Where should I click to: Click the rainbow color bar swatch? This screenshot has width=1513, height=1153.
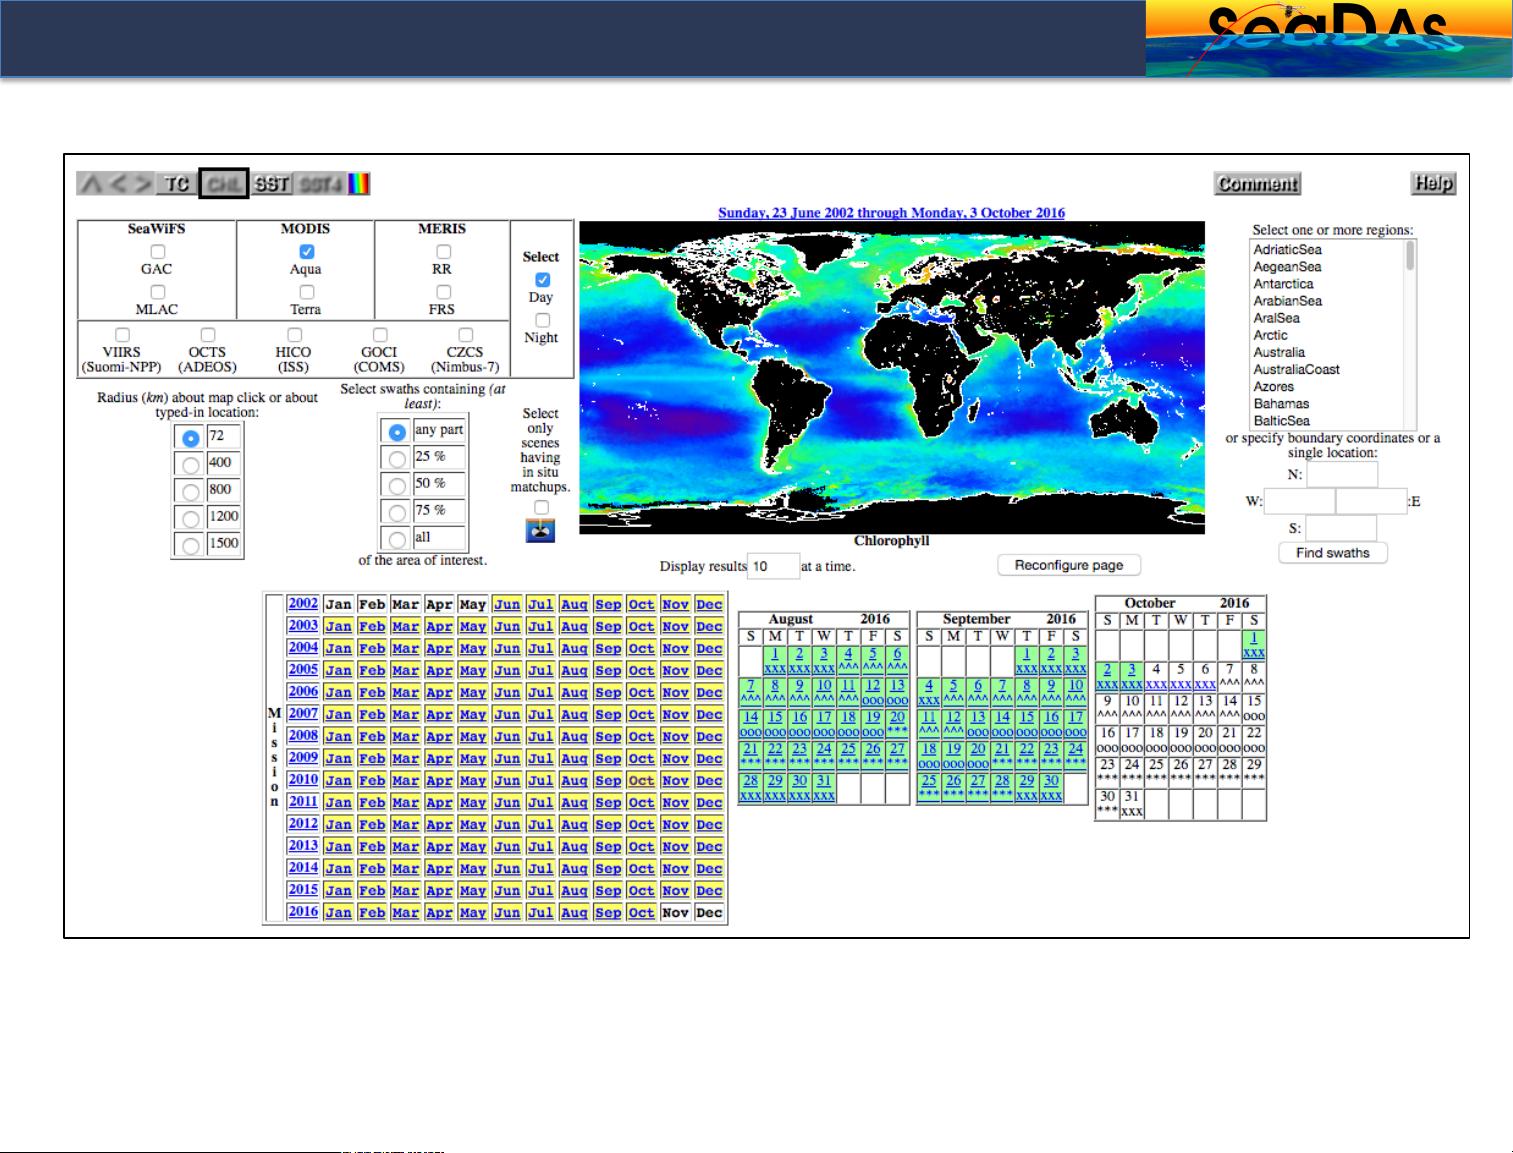[x=359, y=184]
